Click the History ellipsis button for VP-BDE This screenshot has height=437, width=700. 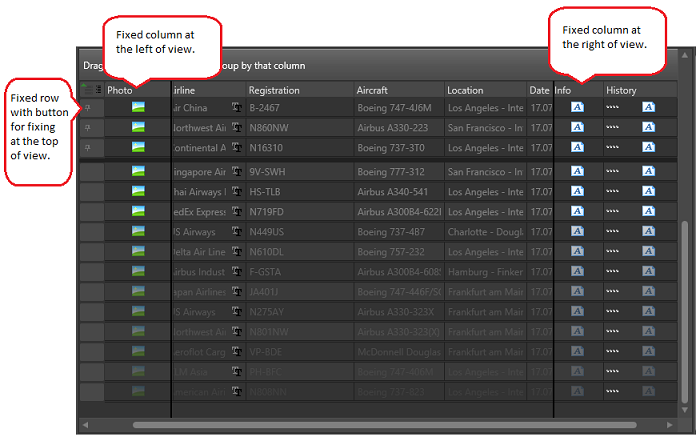612,351
